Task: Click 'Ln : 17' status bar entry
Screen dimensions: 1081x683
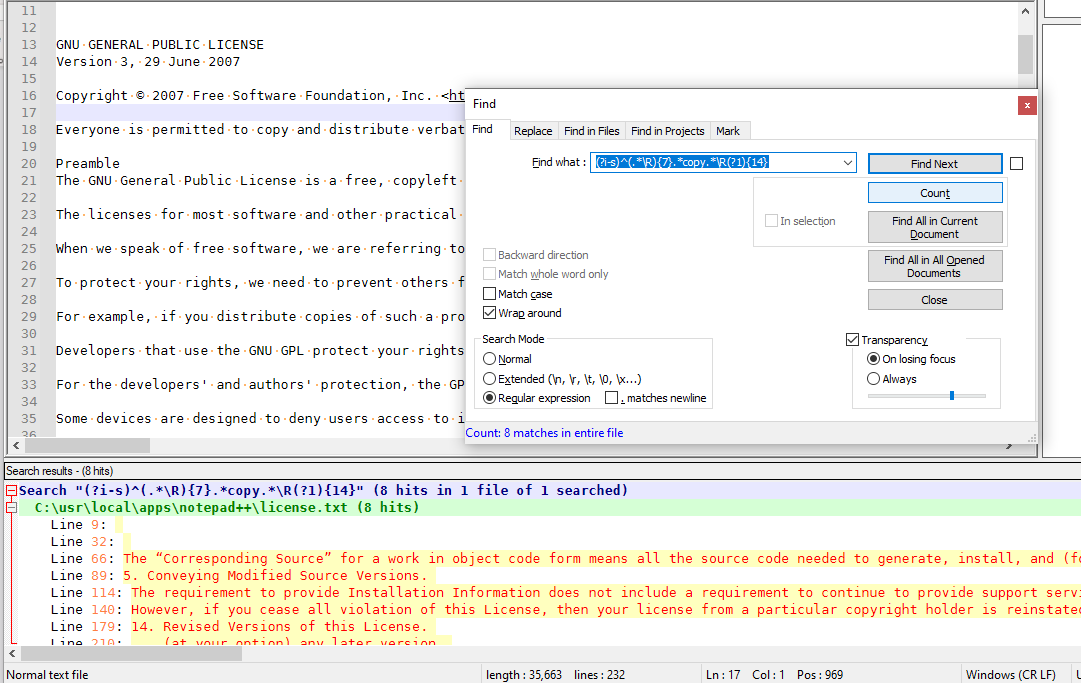Action: 723,675
